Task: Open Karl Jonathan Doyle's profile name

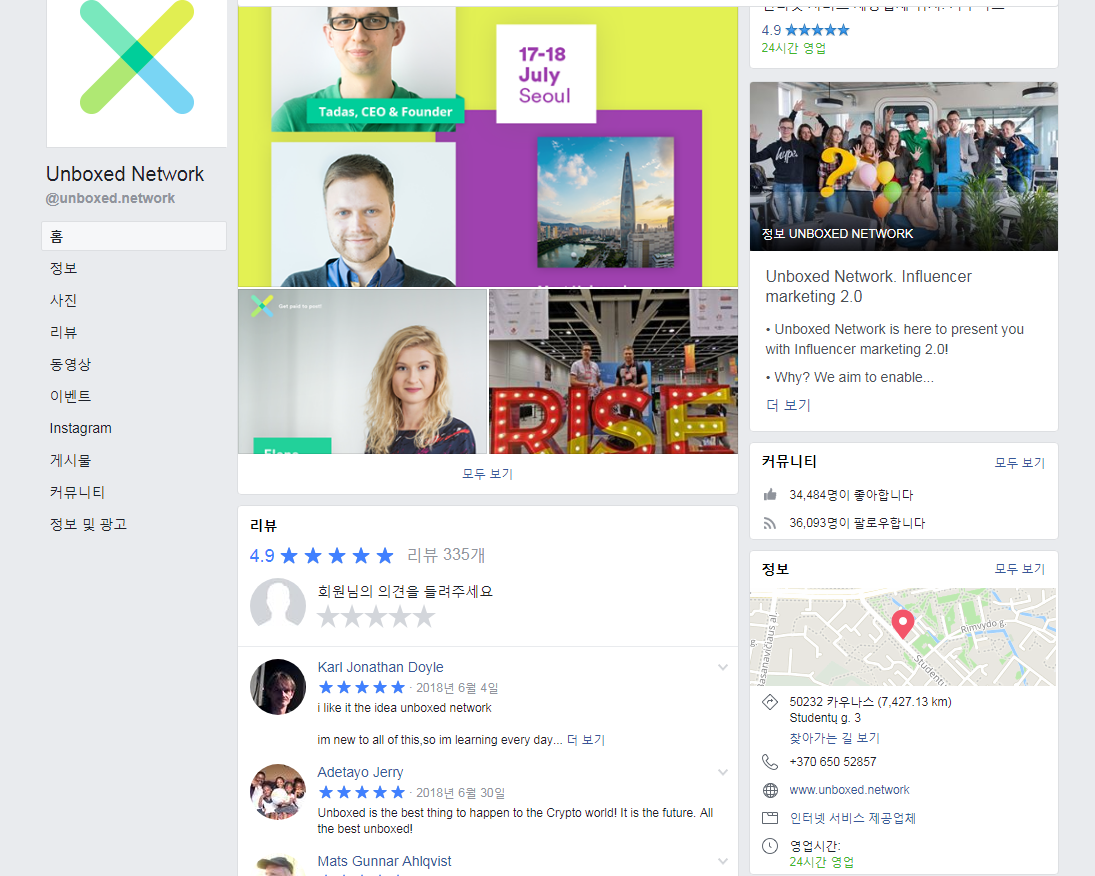Action: (381, 667)
